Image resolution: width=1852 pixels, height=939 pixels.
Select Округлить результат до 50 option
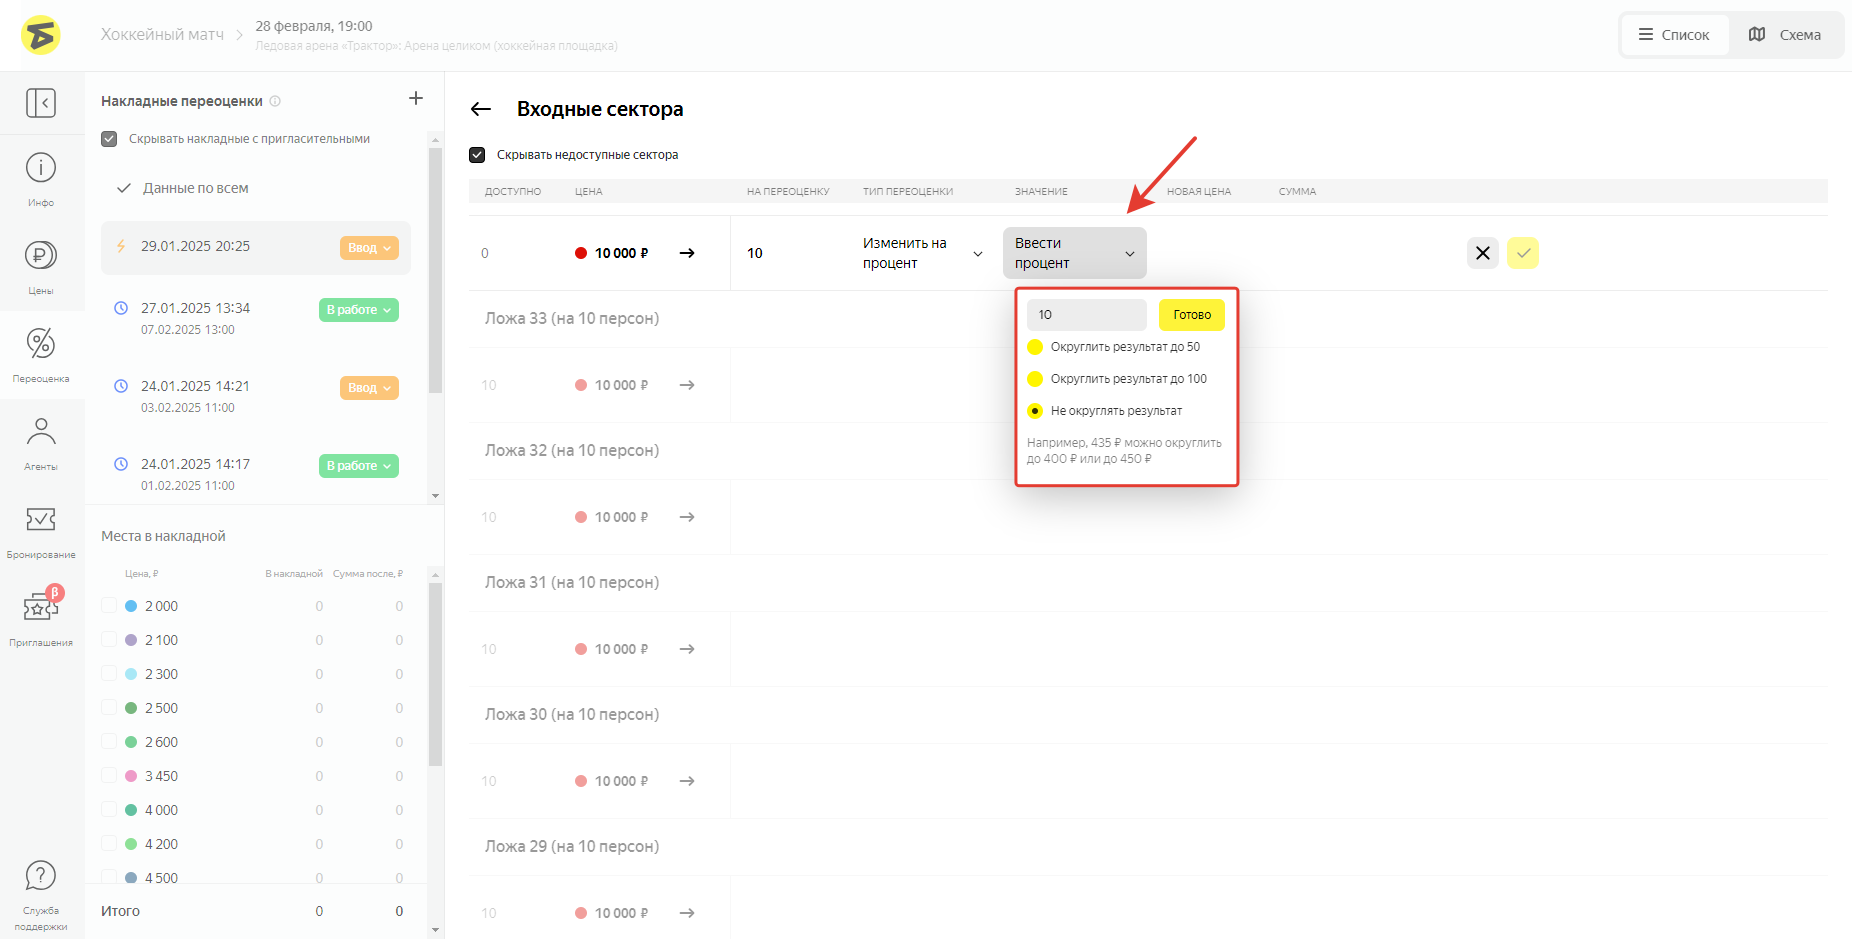click(1035, 347)
